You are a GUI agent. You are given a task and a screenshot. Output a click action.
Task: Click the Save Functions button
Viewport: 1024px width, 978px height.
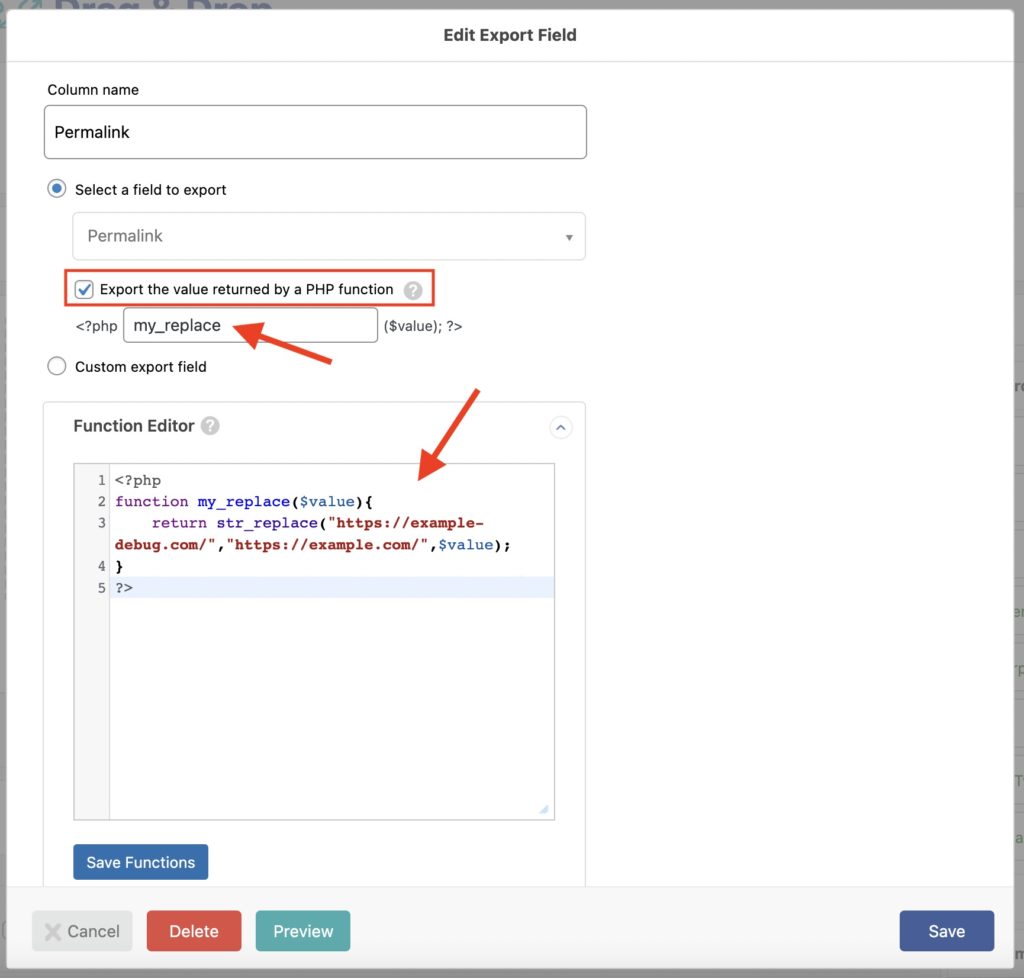(140, 861)
